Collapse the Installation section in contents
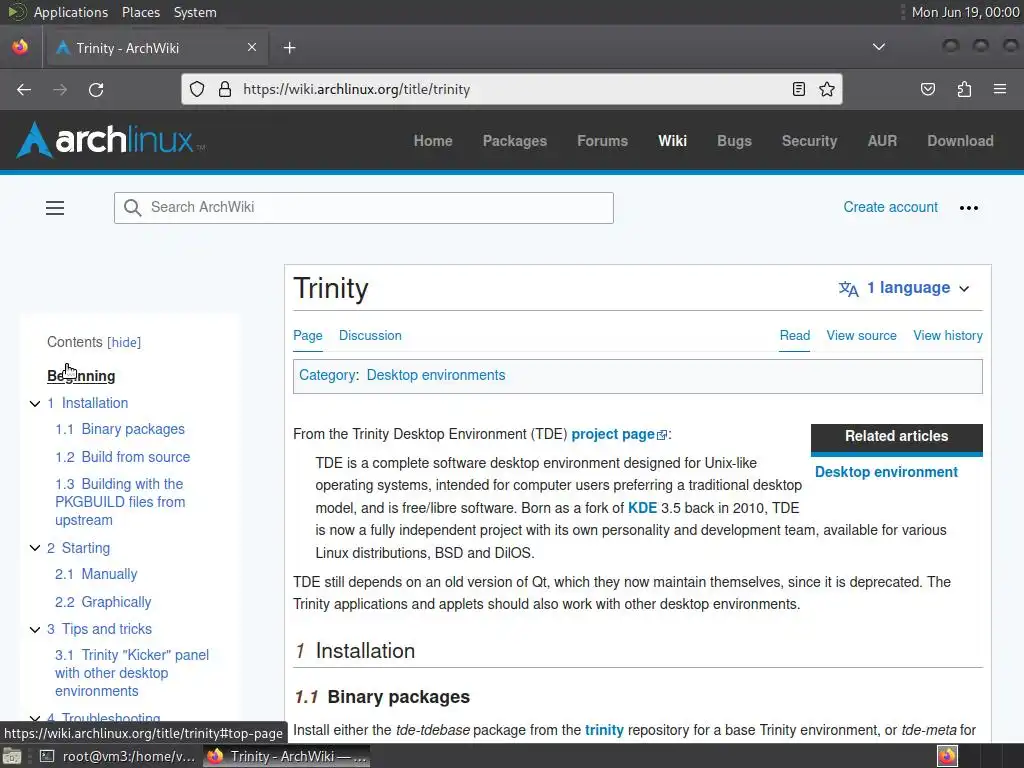 pyautogui.click(x=35, y=404)
